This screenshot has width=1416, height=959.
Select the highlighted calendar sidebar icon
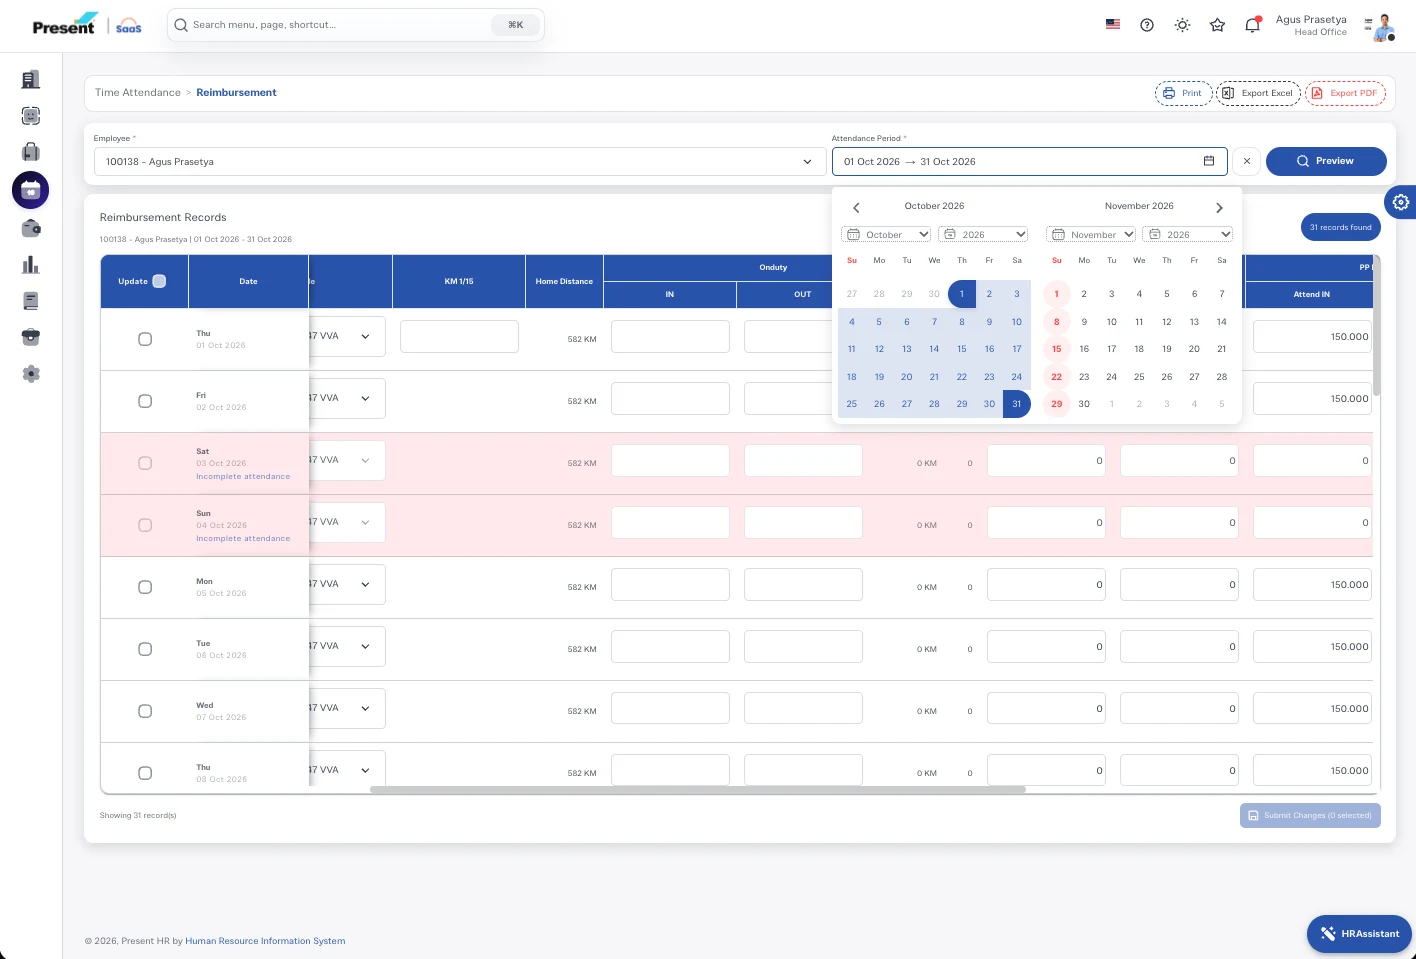pyautogui.click(x=31, y=190)
